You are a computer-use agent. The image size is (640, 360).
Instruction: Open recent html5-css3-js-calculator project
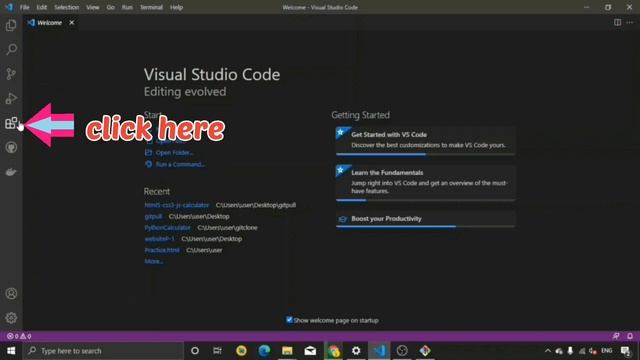[177, 205]
